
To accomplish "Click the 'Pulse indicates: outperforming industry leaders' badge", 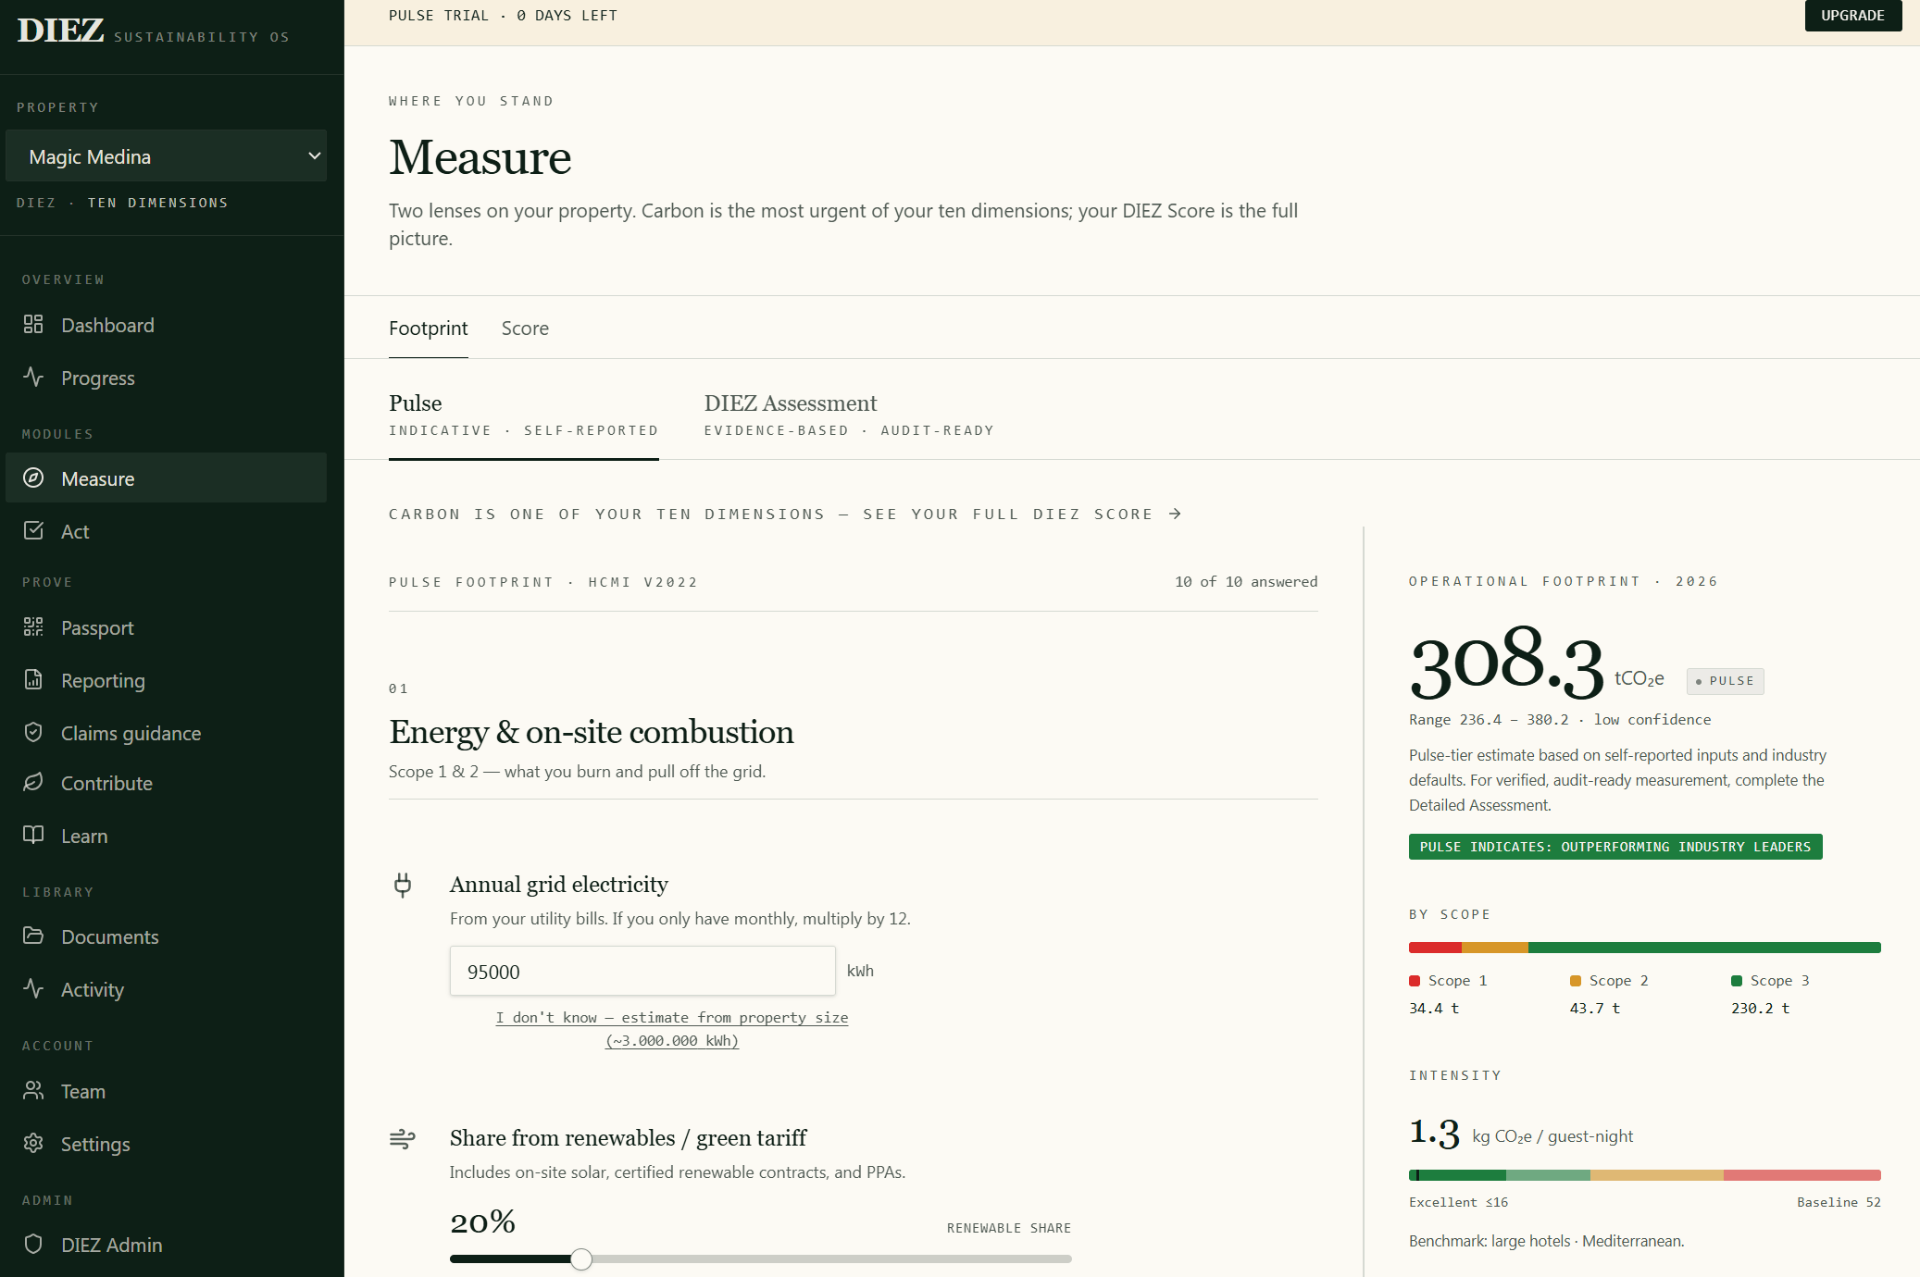I will pyautogui.click(x=1615, y=847).
